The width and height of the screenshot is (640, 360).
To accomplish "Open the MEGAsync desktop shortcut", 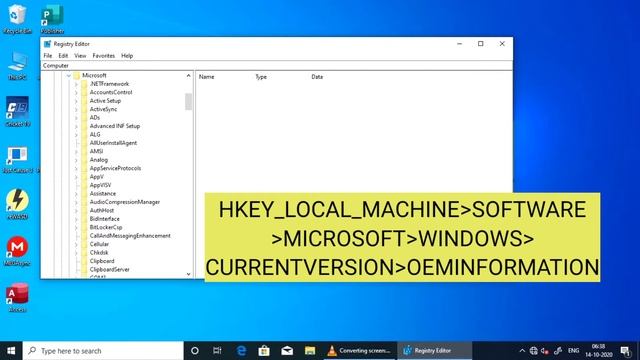I will coord(17,251).
